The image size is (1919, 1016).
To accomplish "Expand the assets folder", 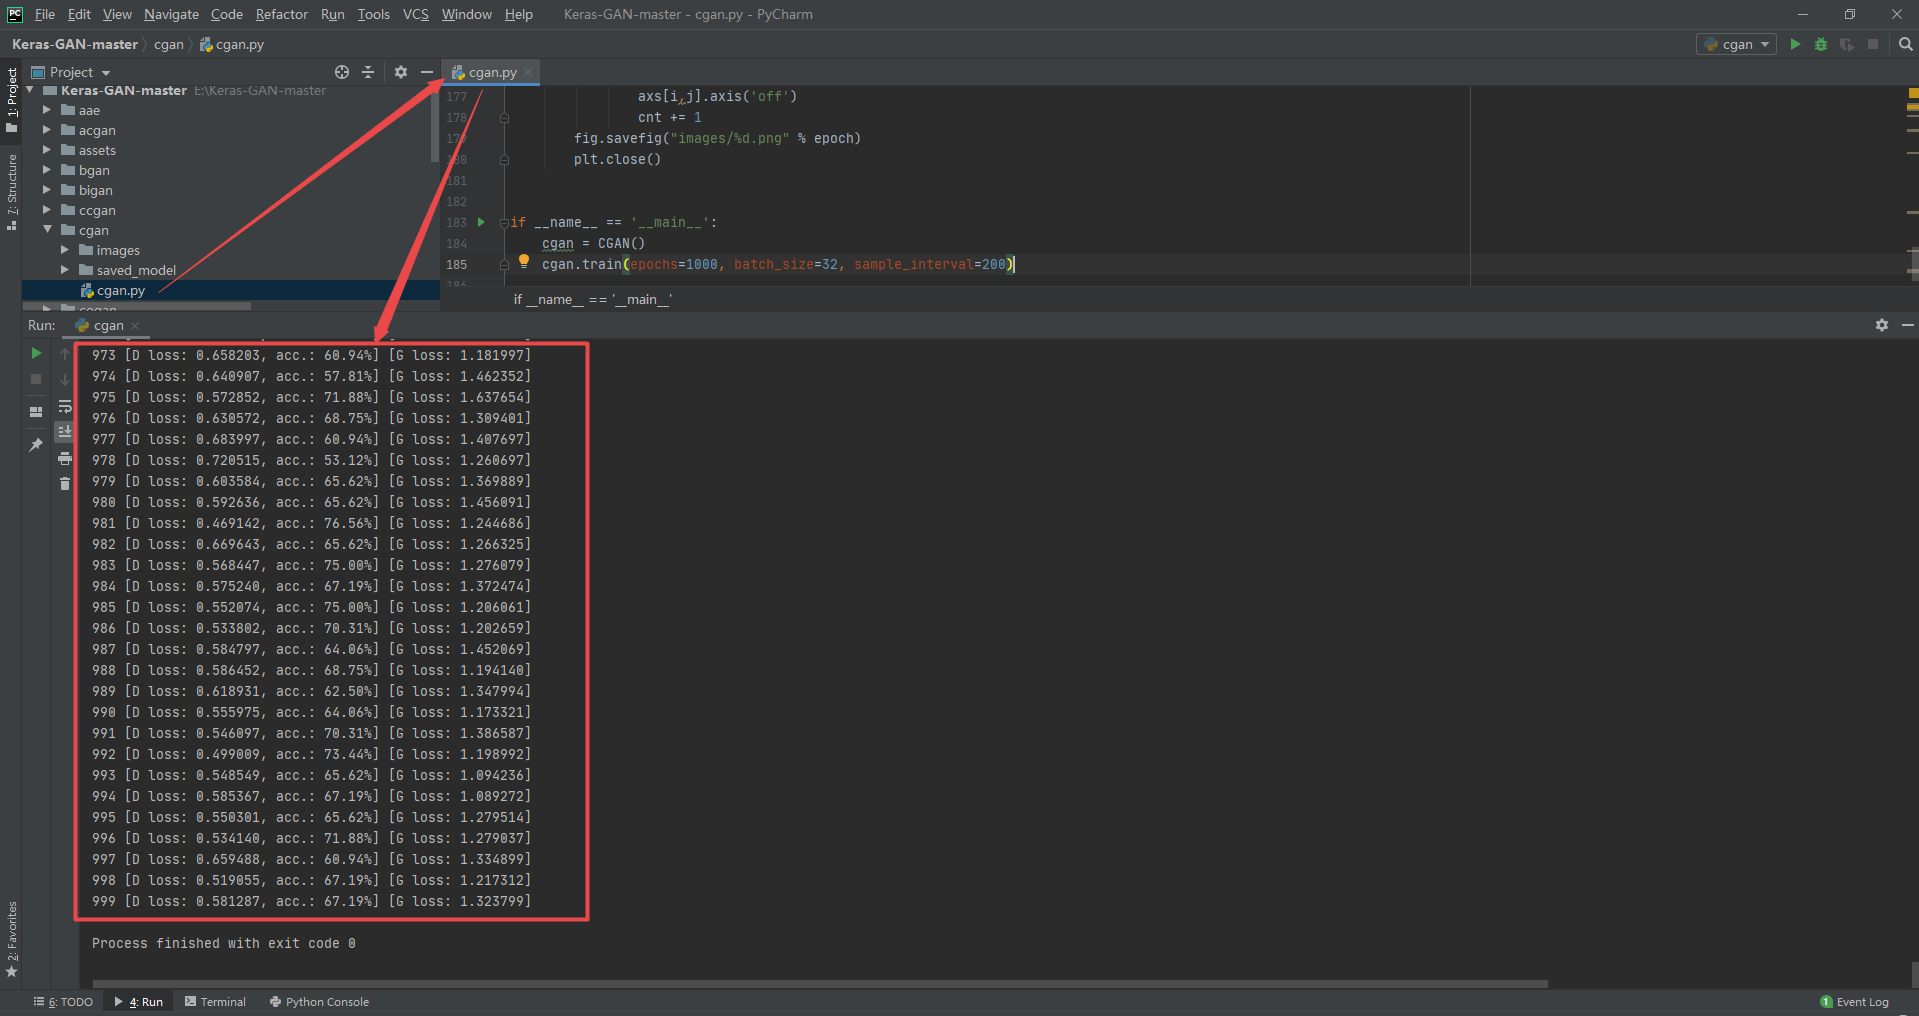I will pyautogui.click(x=47, y=150).
